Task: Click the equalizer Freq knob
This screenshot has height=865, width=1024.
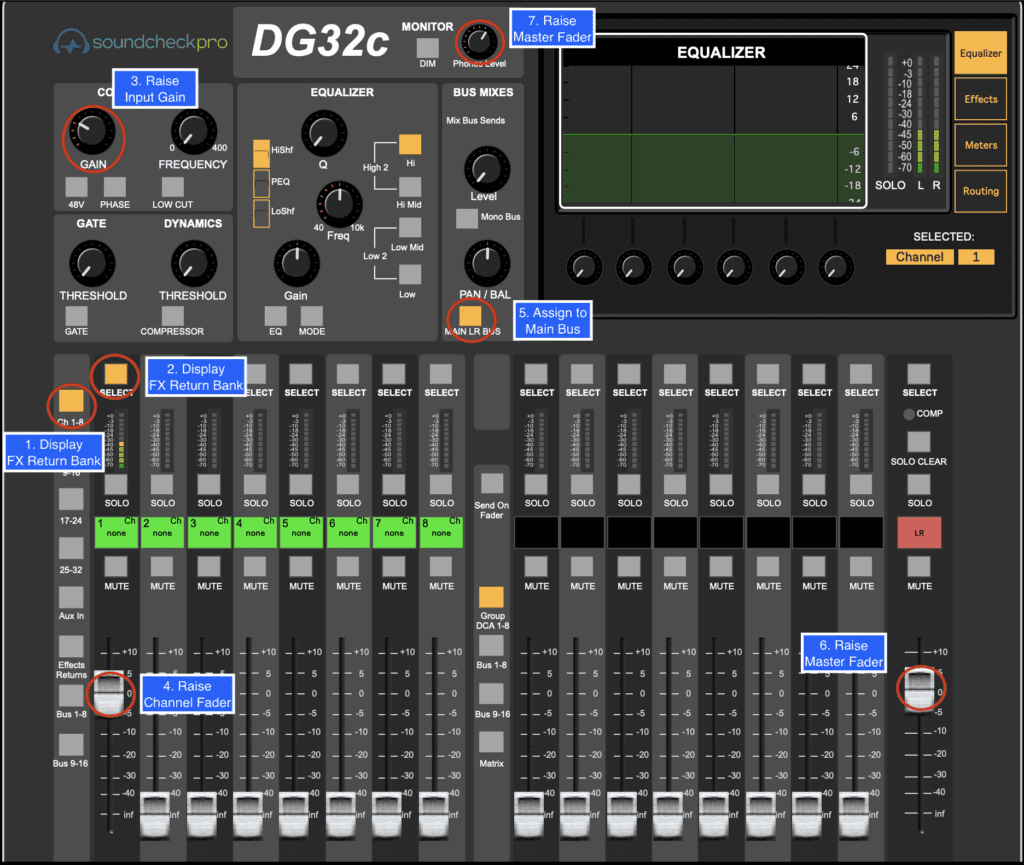Action: 339,204
